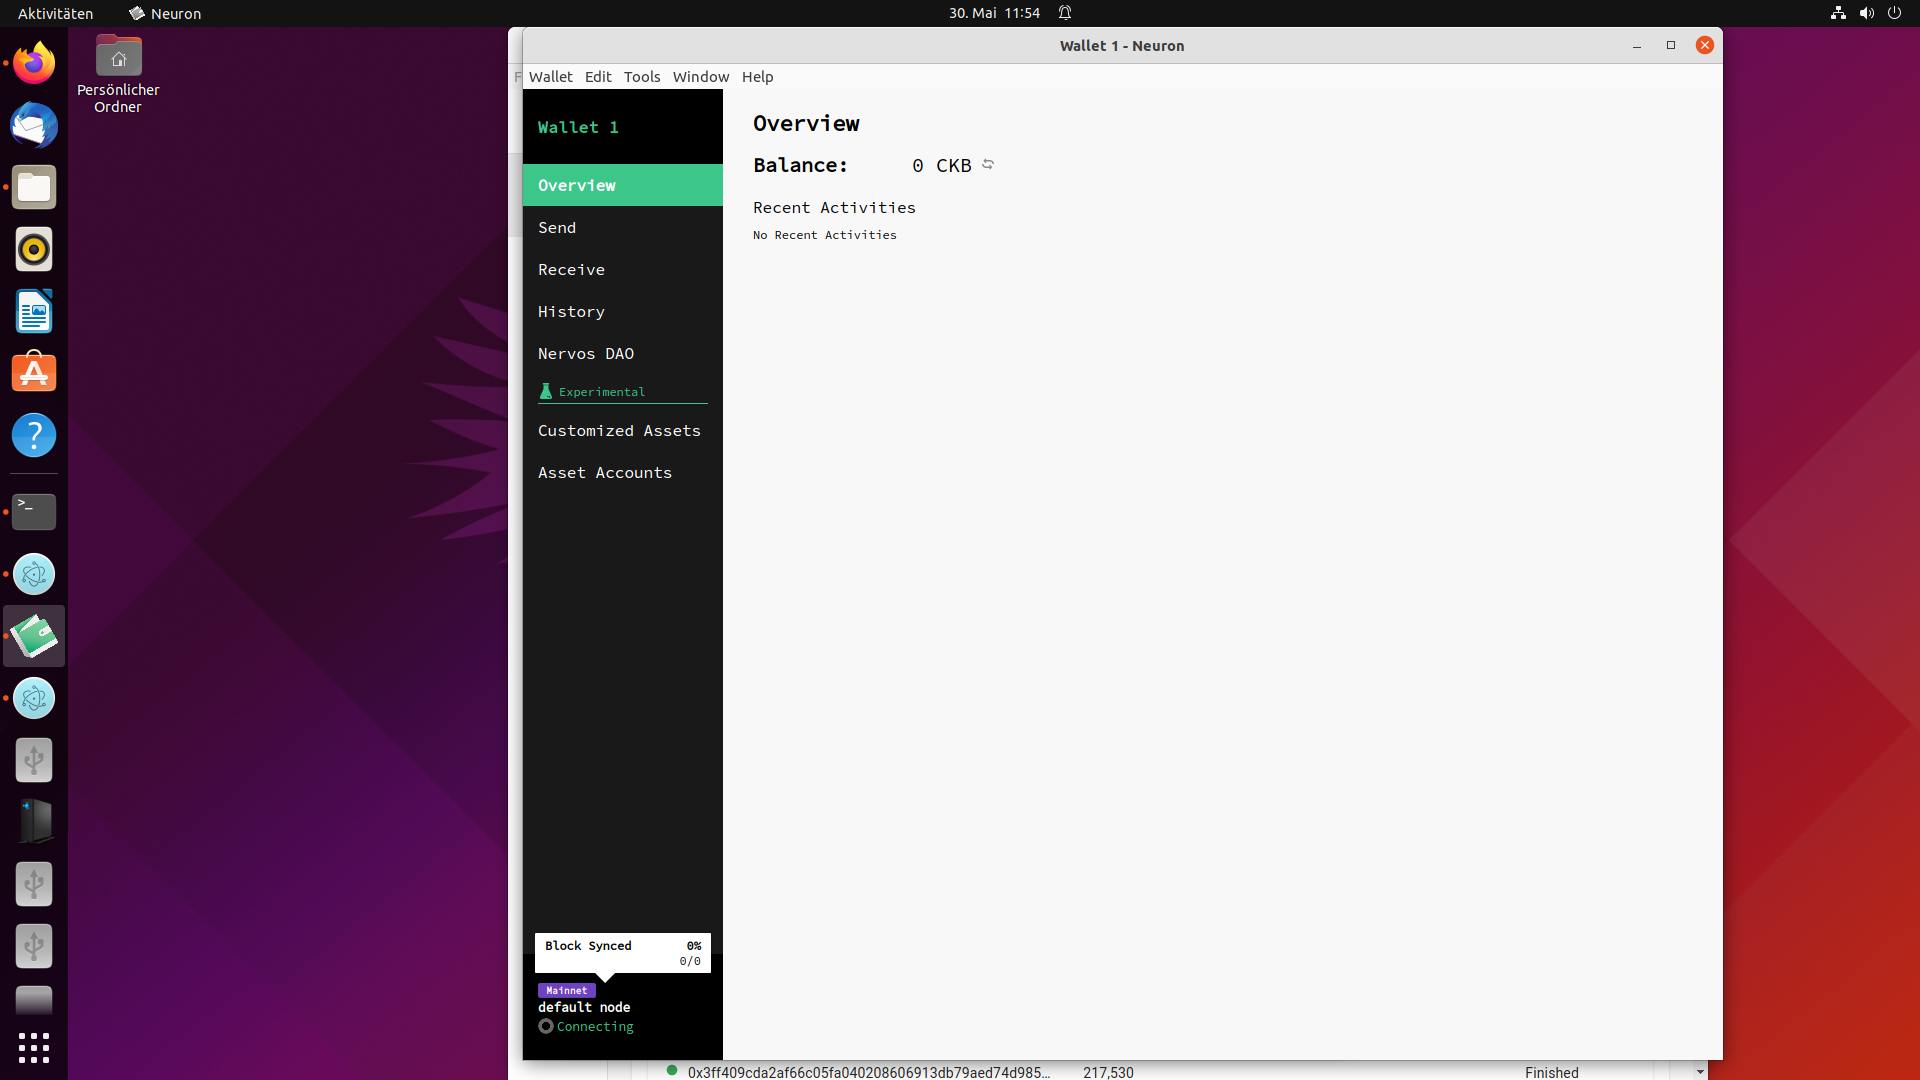Open the notification bell in the top bar

tap(1065, 13)
